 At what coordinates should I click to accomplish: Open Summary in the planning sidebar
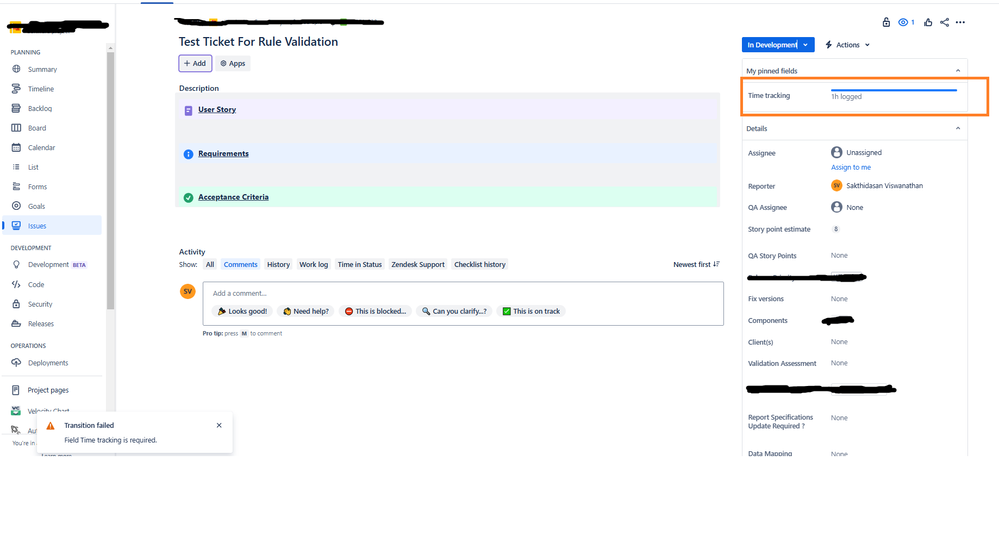tap(42, 69)
